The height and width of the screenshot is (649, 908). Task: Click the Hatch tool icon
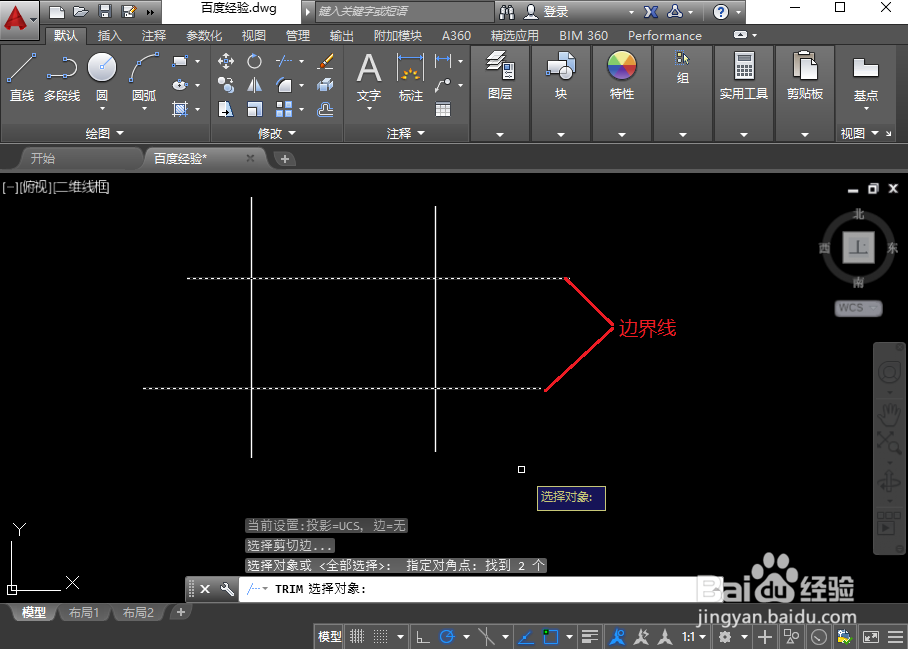tap(180, 109)
